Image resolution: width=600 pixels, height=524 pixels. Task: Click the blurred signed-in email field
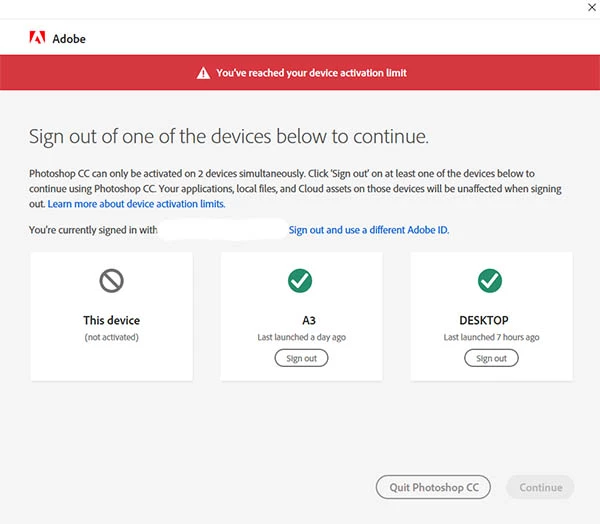coord(223,230)
